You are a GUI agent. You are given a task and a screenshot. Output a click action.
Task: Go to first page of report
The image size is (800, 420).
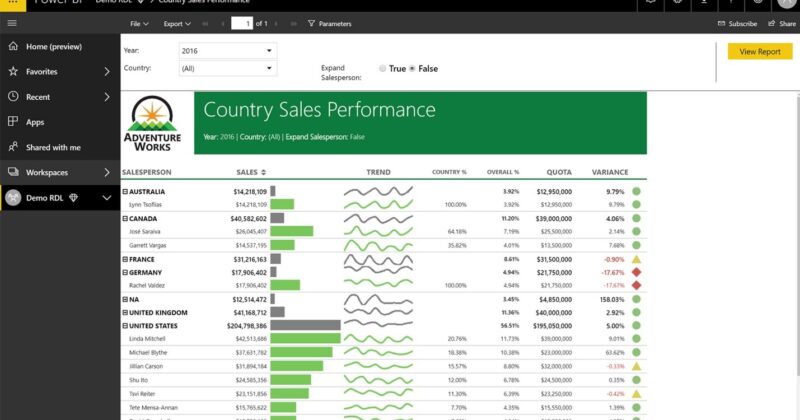(205, 23)
